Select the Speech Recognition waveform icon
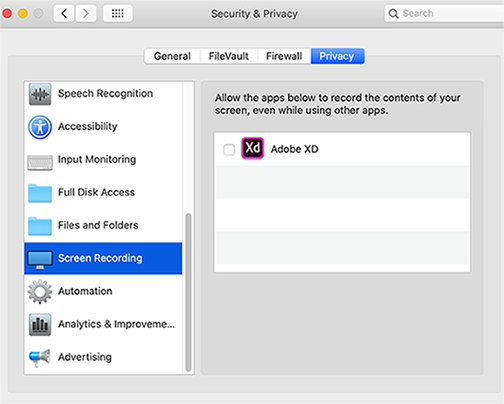 point(40,94)
